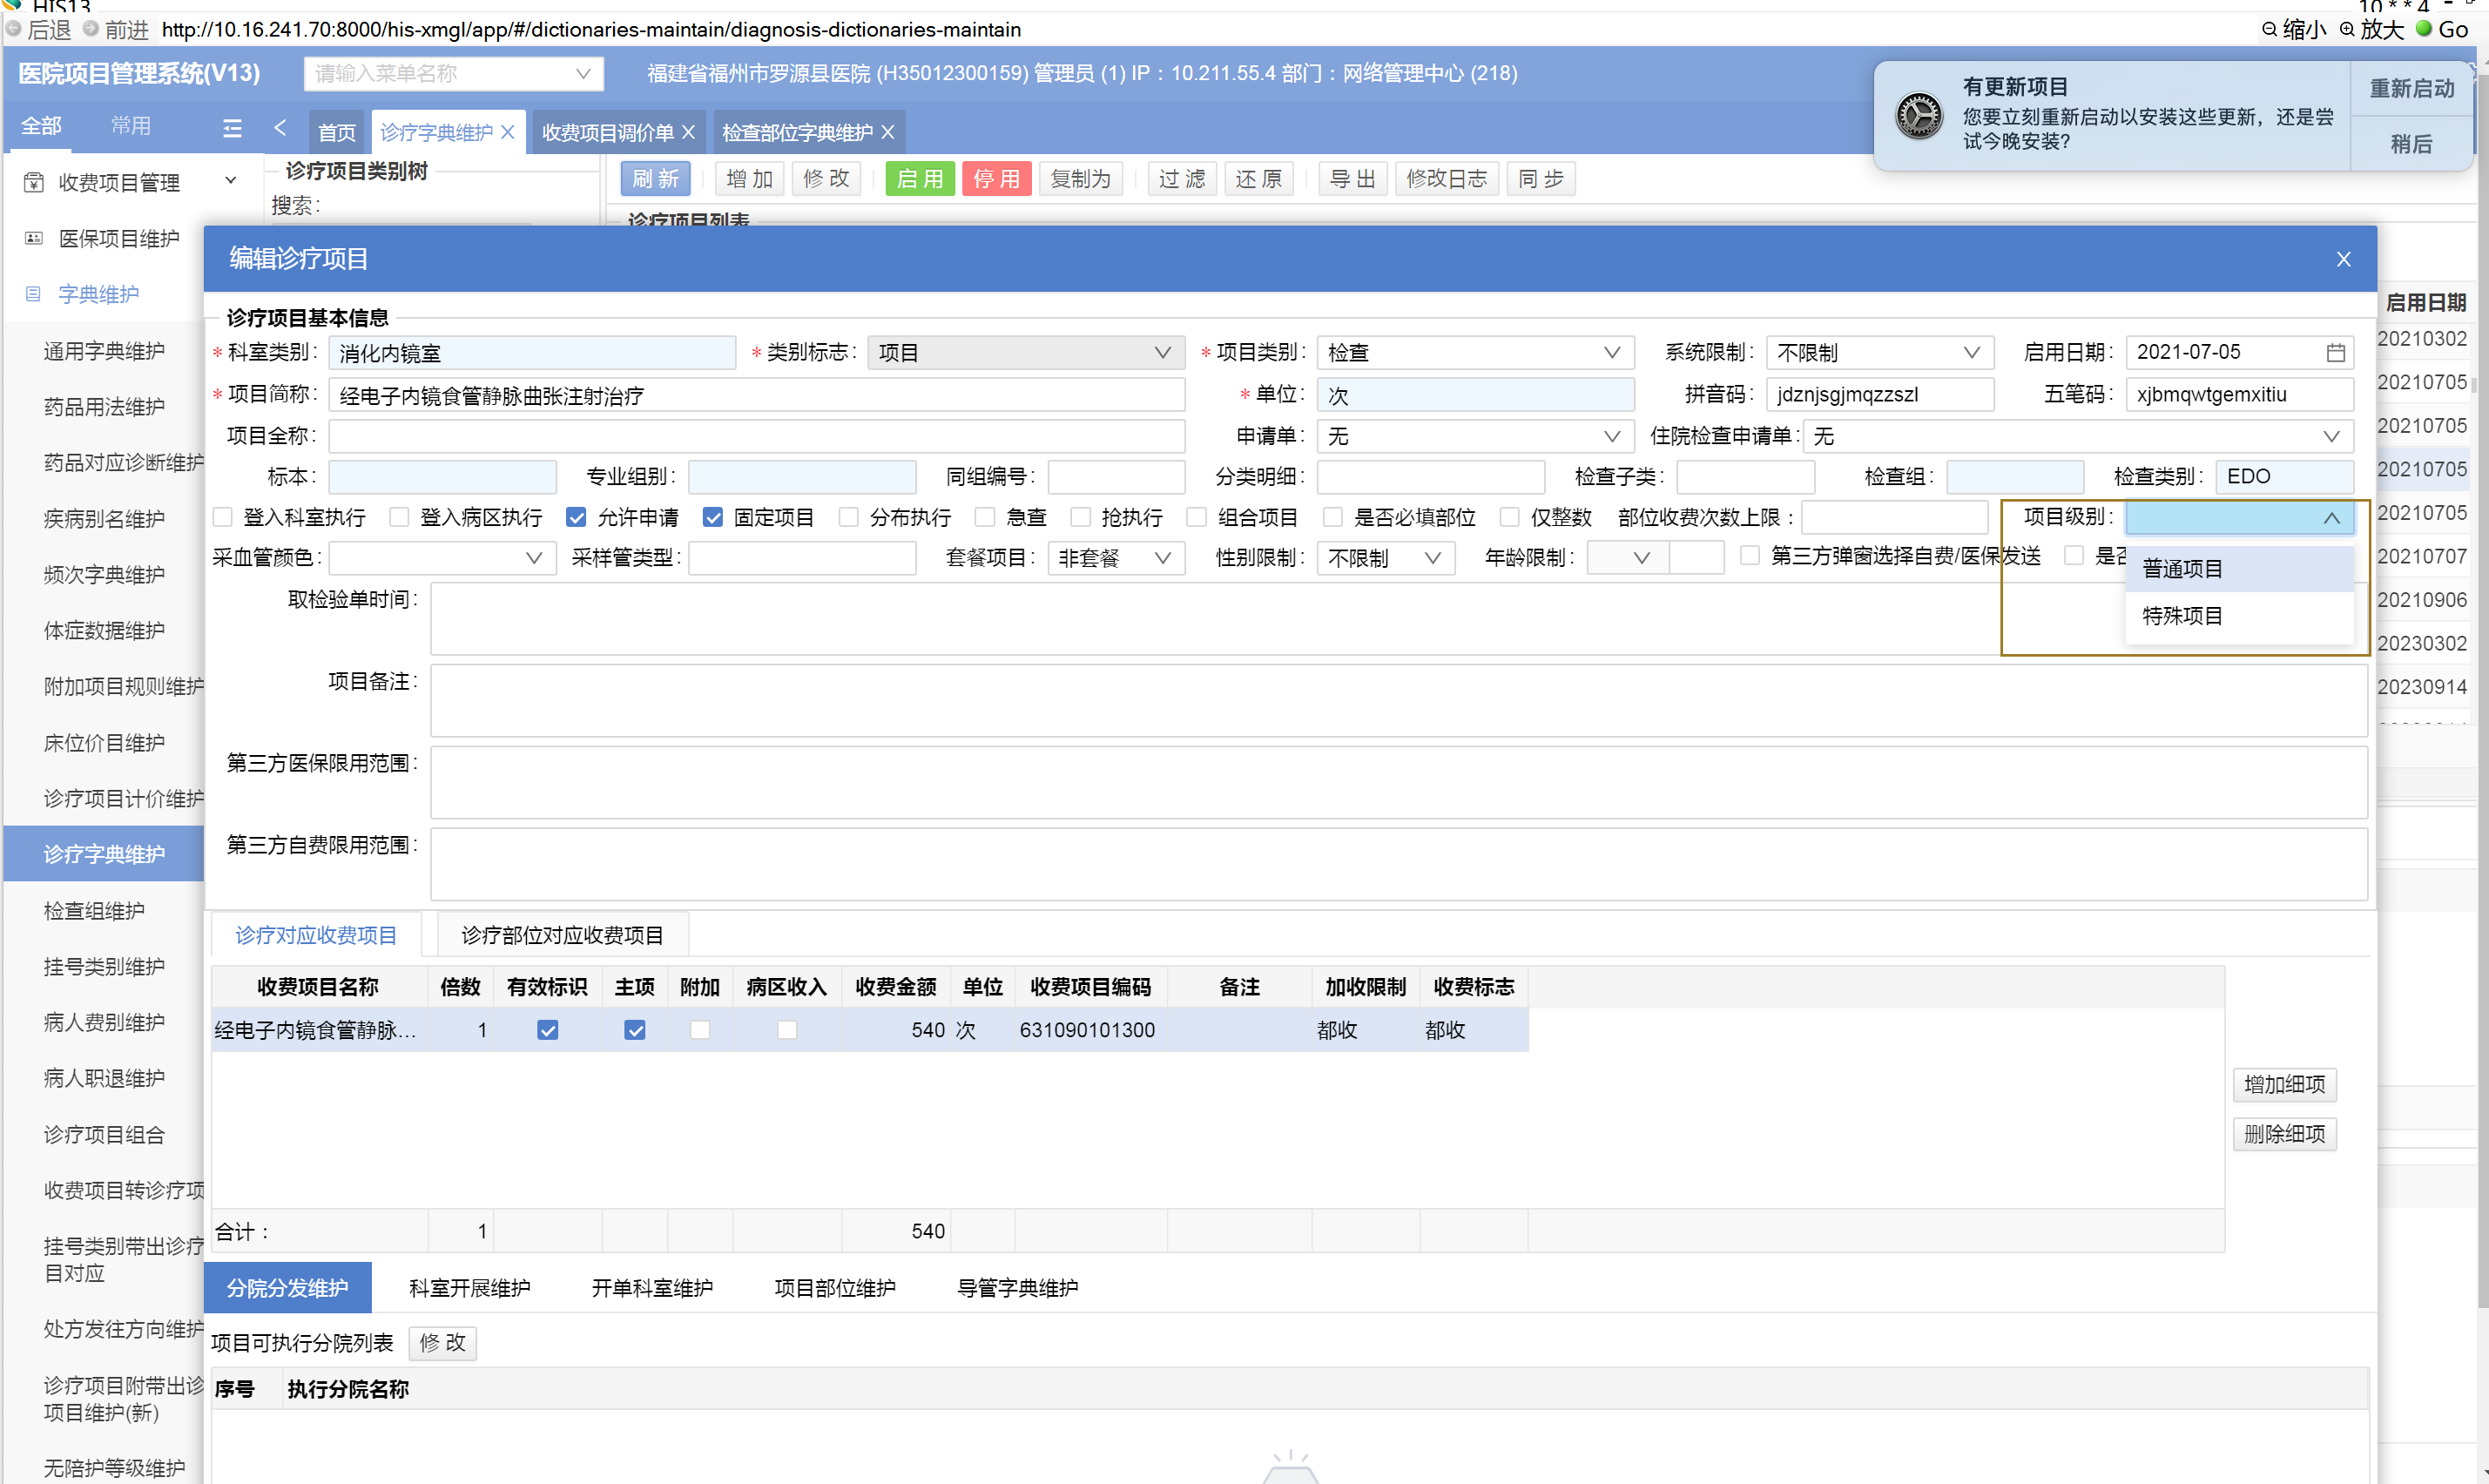Close the 诊疗字典维护 tab with X
Viewport: 2489px width, 1484px height.
(508, 132)
